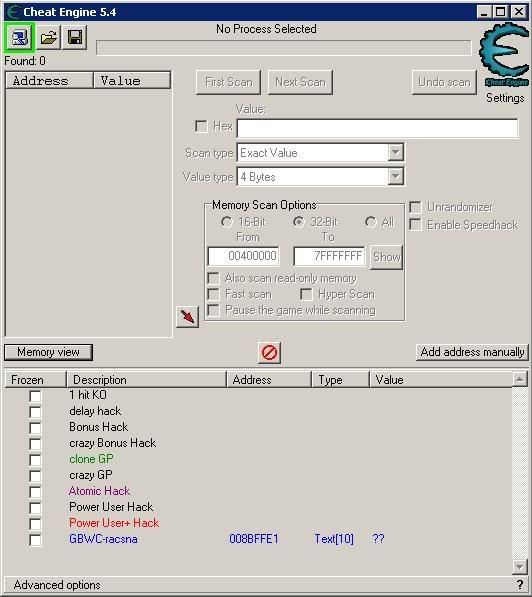Click address list scrollbar up arrow
Viewport: 532px width, 597px height.
pyautogui.click(x=520, y=379)
